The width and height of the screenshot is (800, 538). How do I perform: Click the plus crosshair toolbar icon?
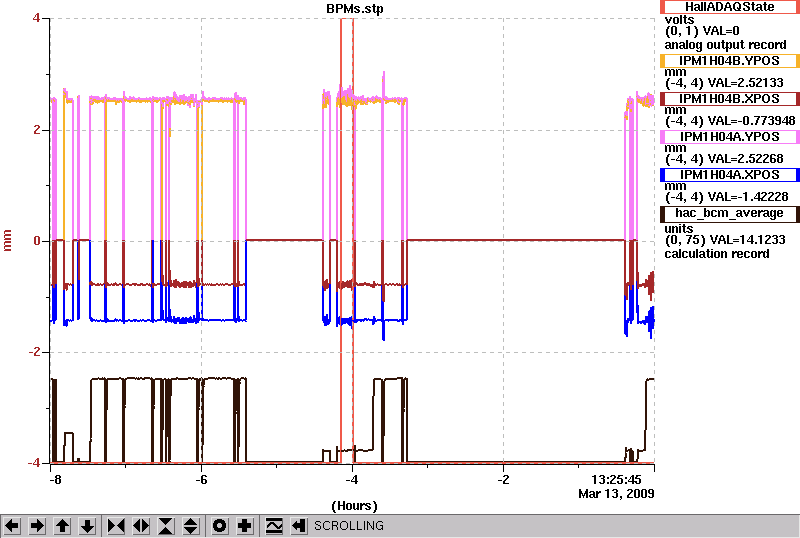pos(245,526)
